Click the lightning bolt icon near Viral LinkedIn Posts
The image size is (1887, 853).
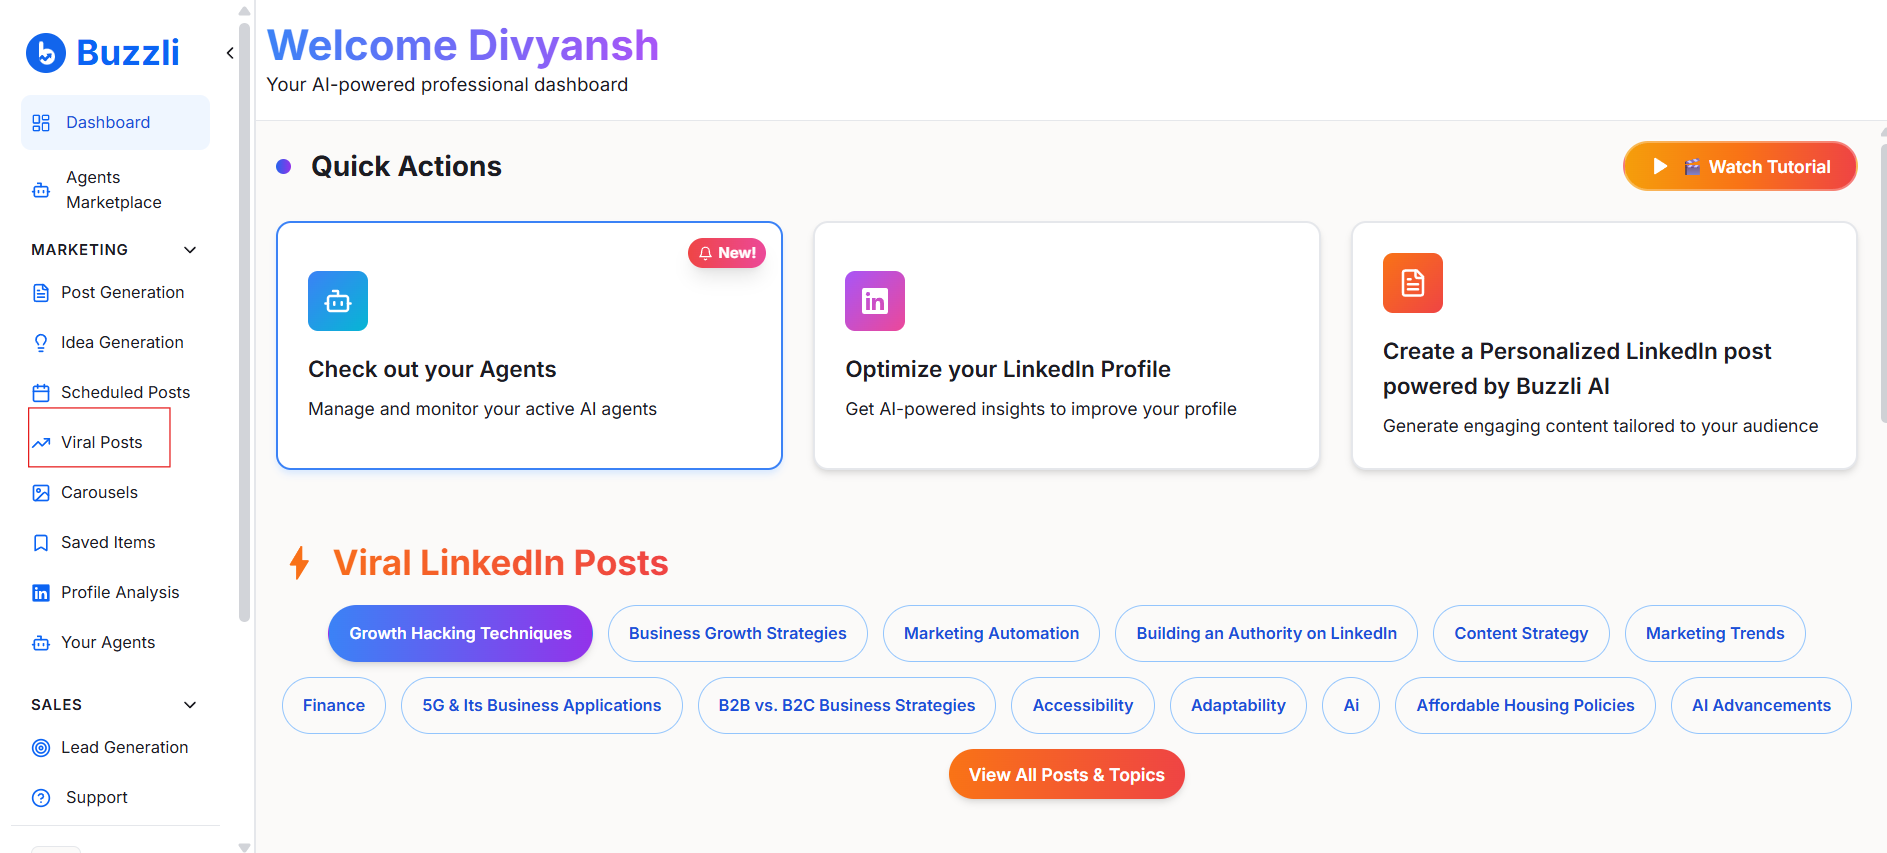pyautogui.click(x=299, y=563)
